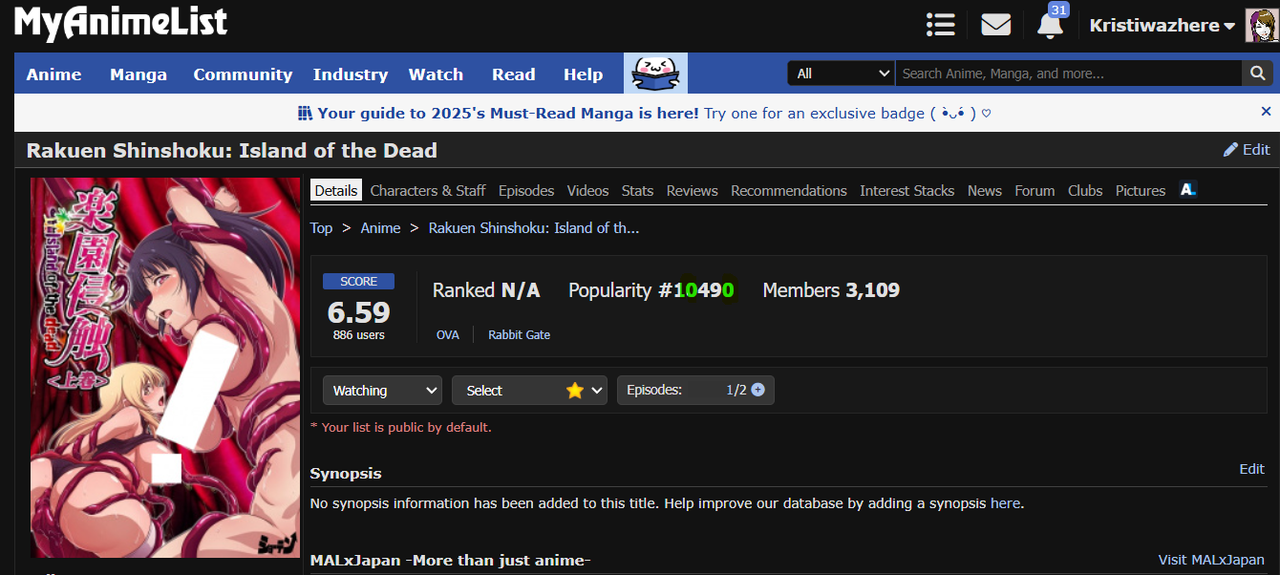
Task: Click the Popularity #10490 text
Action: 651,290
